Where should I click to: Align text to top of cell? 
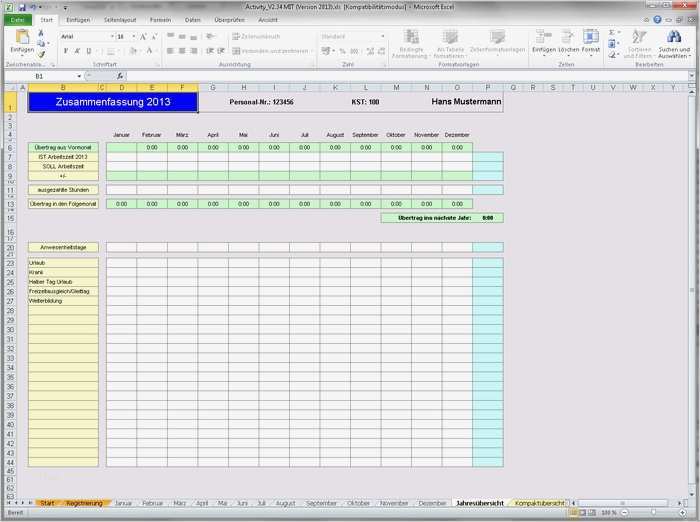171,36
